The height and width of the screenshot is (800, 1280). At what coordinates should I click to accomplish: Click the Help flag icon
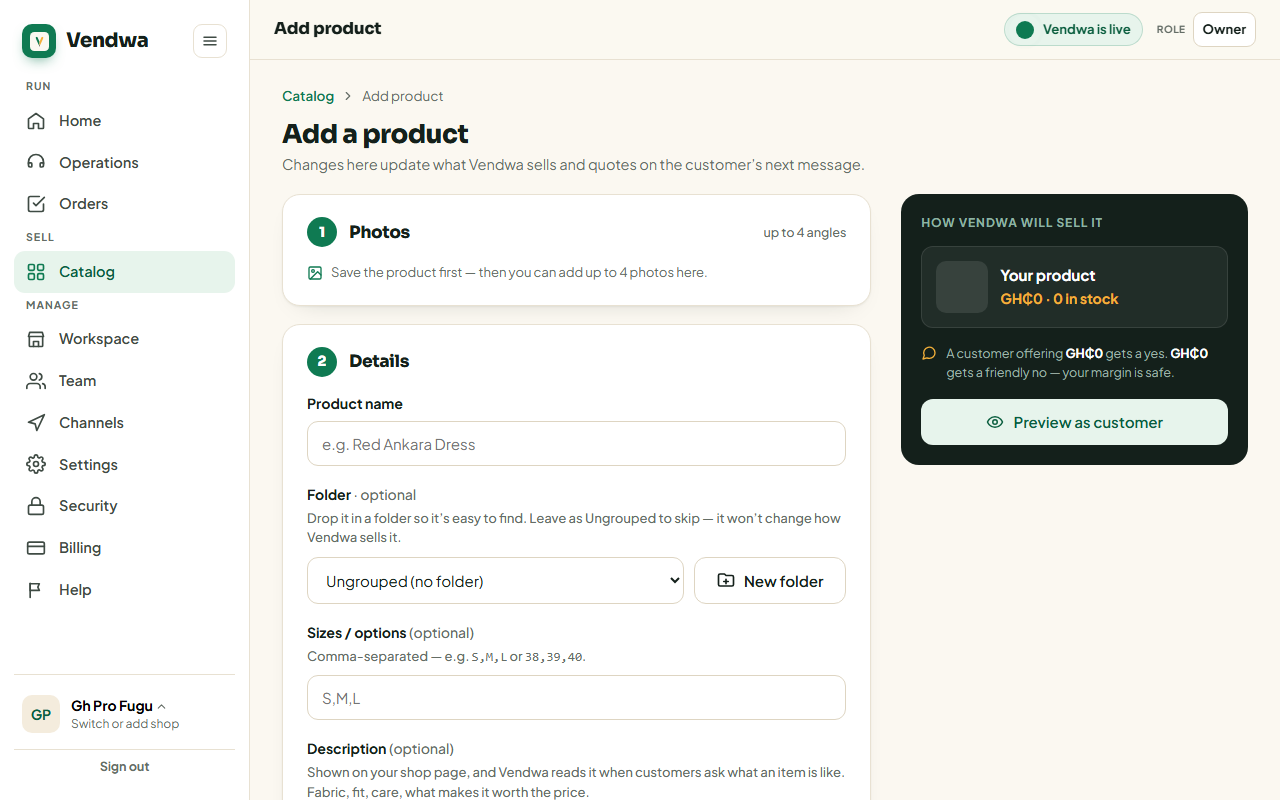(36, 590)
